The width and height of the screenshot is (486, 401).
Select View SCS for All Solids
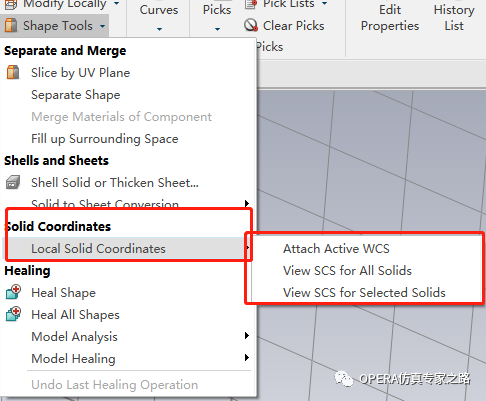click(x=347, y=271)
